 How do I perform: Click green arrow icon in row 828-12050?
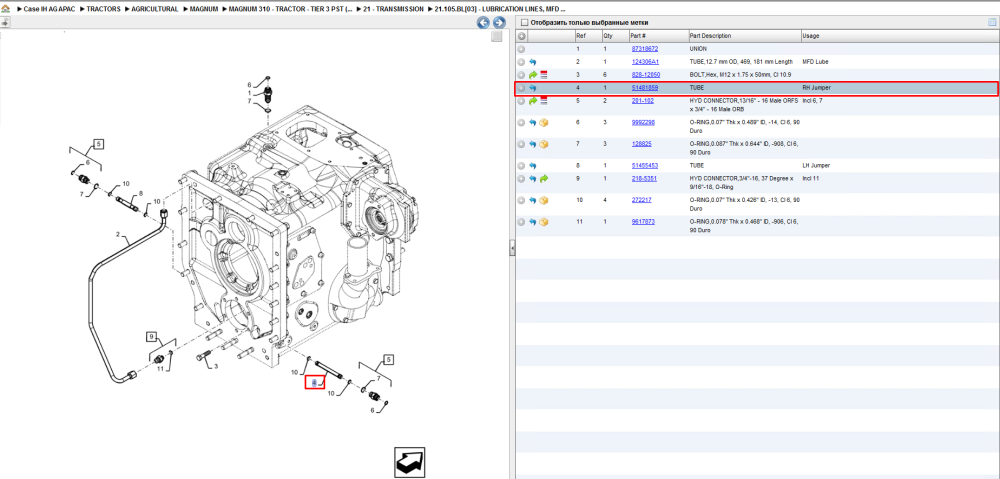pyautogui.click(x=533, y=75)
